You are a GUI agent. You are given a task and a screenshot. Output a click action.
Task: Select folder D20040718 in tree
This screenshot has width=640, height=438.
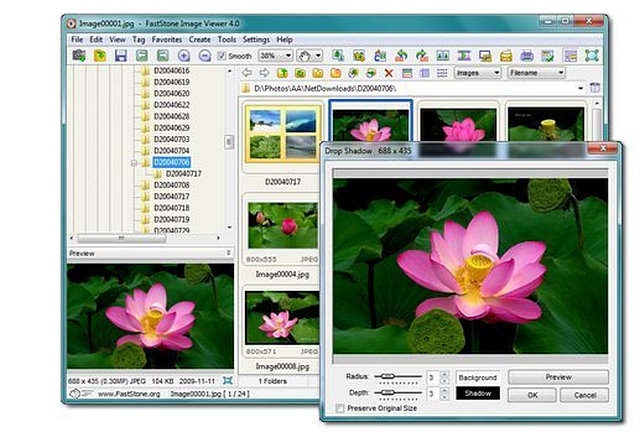coord(171,208)
